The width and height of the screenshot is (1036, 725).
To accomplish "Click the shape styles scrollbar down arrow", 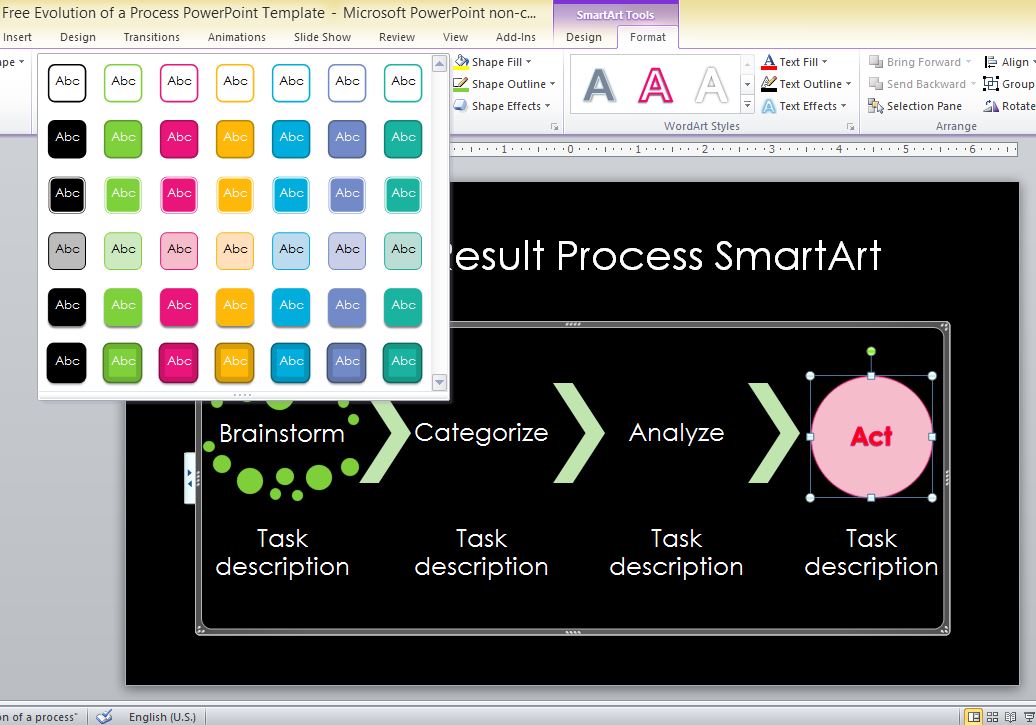I will [439, 382].
